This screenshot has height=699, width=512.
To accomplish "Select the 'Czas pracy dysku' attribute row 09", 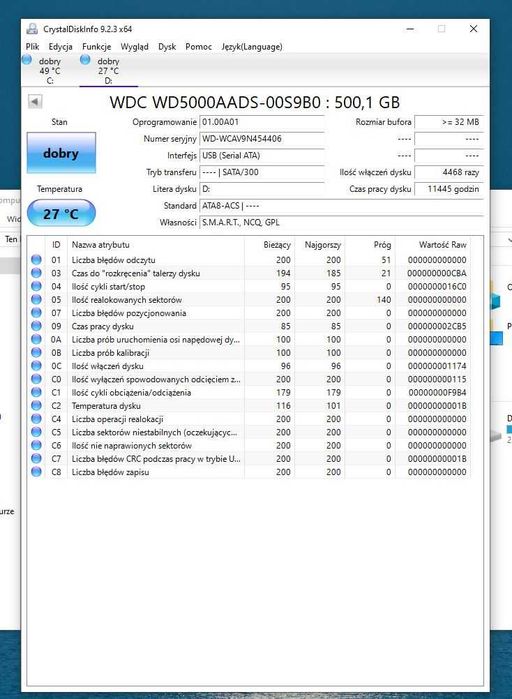I will tap(249, 326).
